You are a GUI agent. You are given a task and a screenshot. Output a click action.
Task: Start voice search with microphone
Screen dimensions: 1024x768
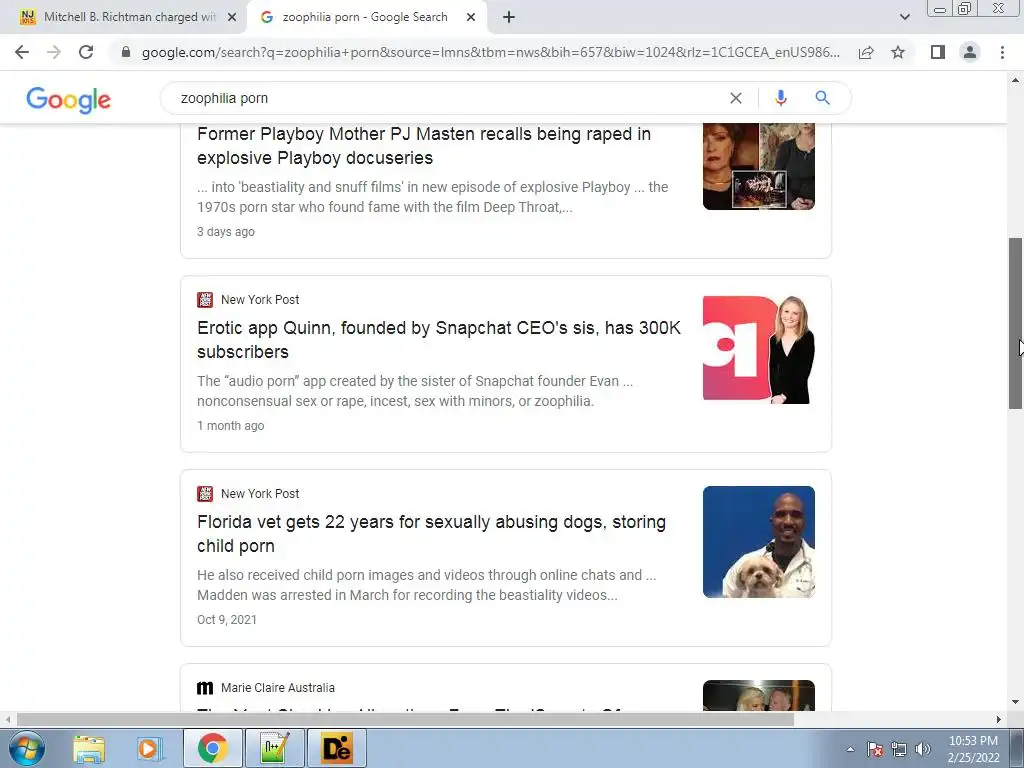[x=780, y=98]
